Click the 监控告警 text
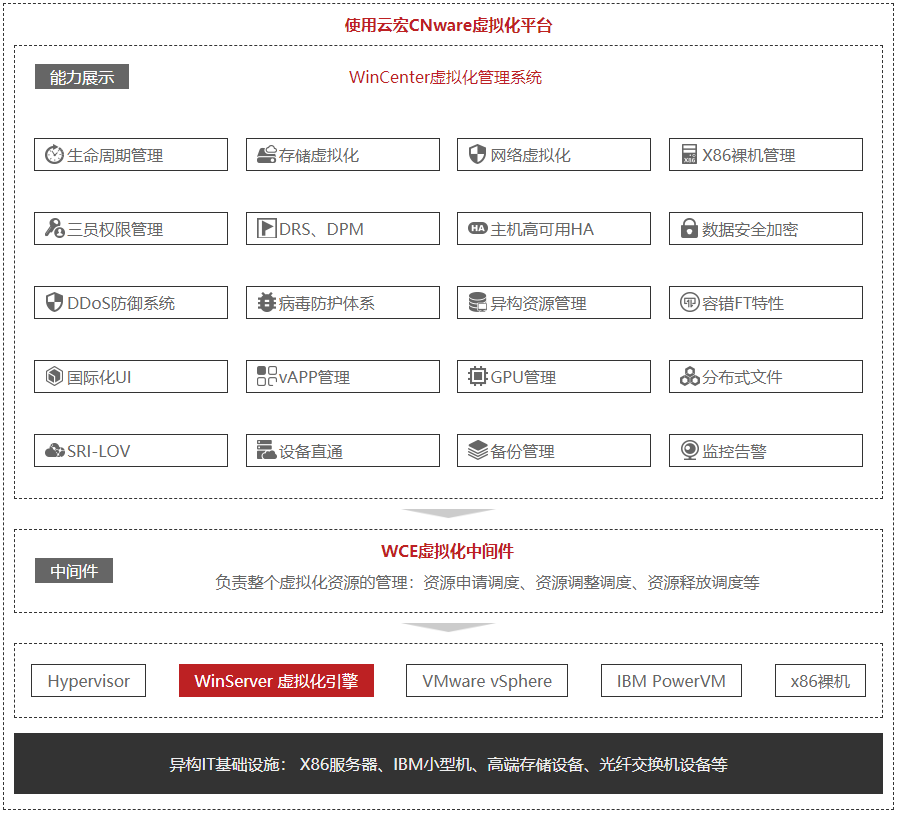This screenshot has height=815, width=898. [x=734, y=451]
